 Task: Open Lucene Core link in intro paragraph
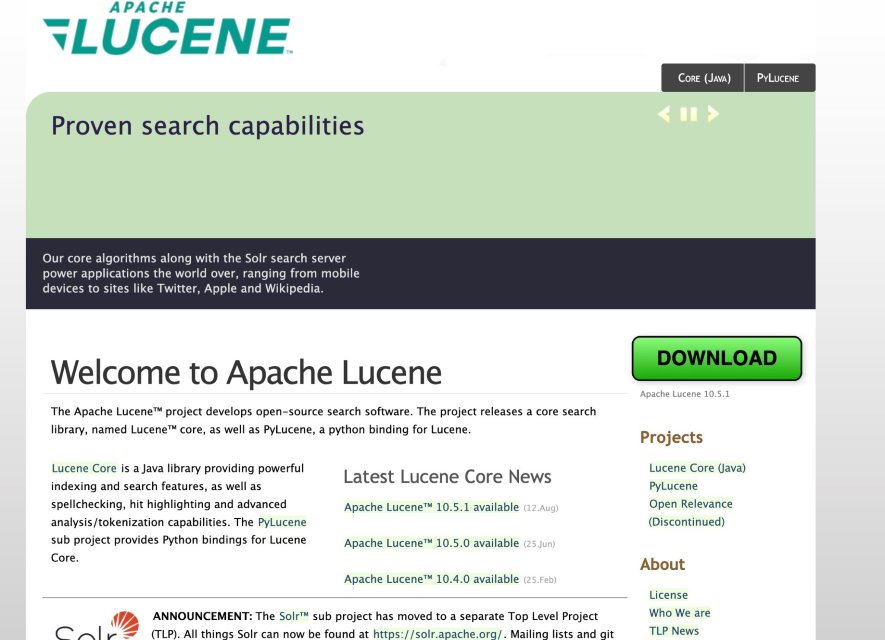(84, 468)
